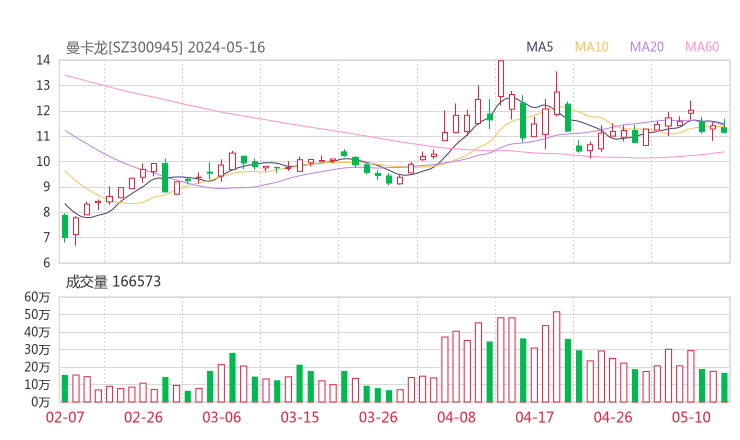This screenshot has height=440, width=740.
Task: Click the MA20 legend label
Action: [647, 47]
